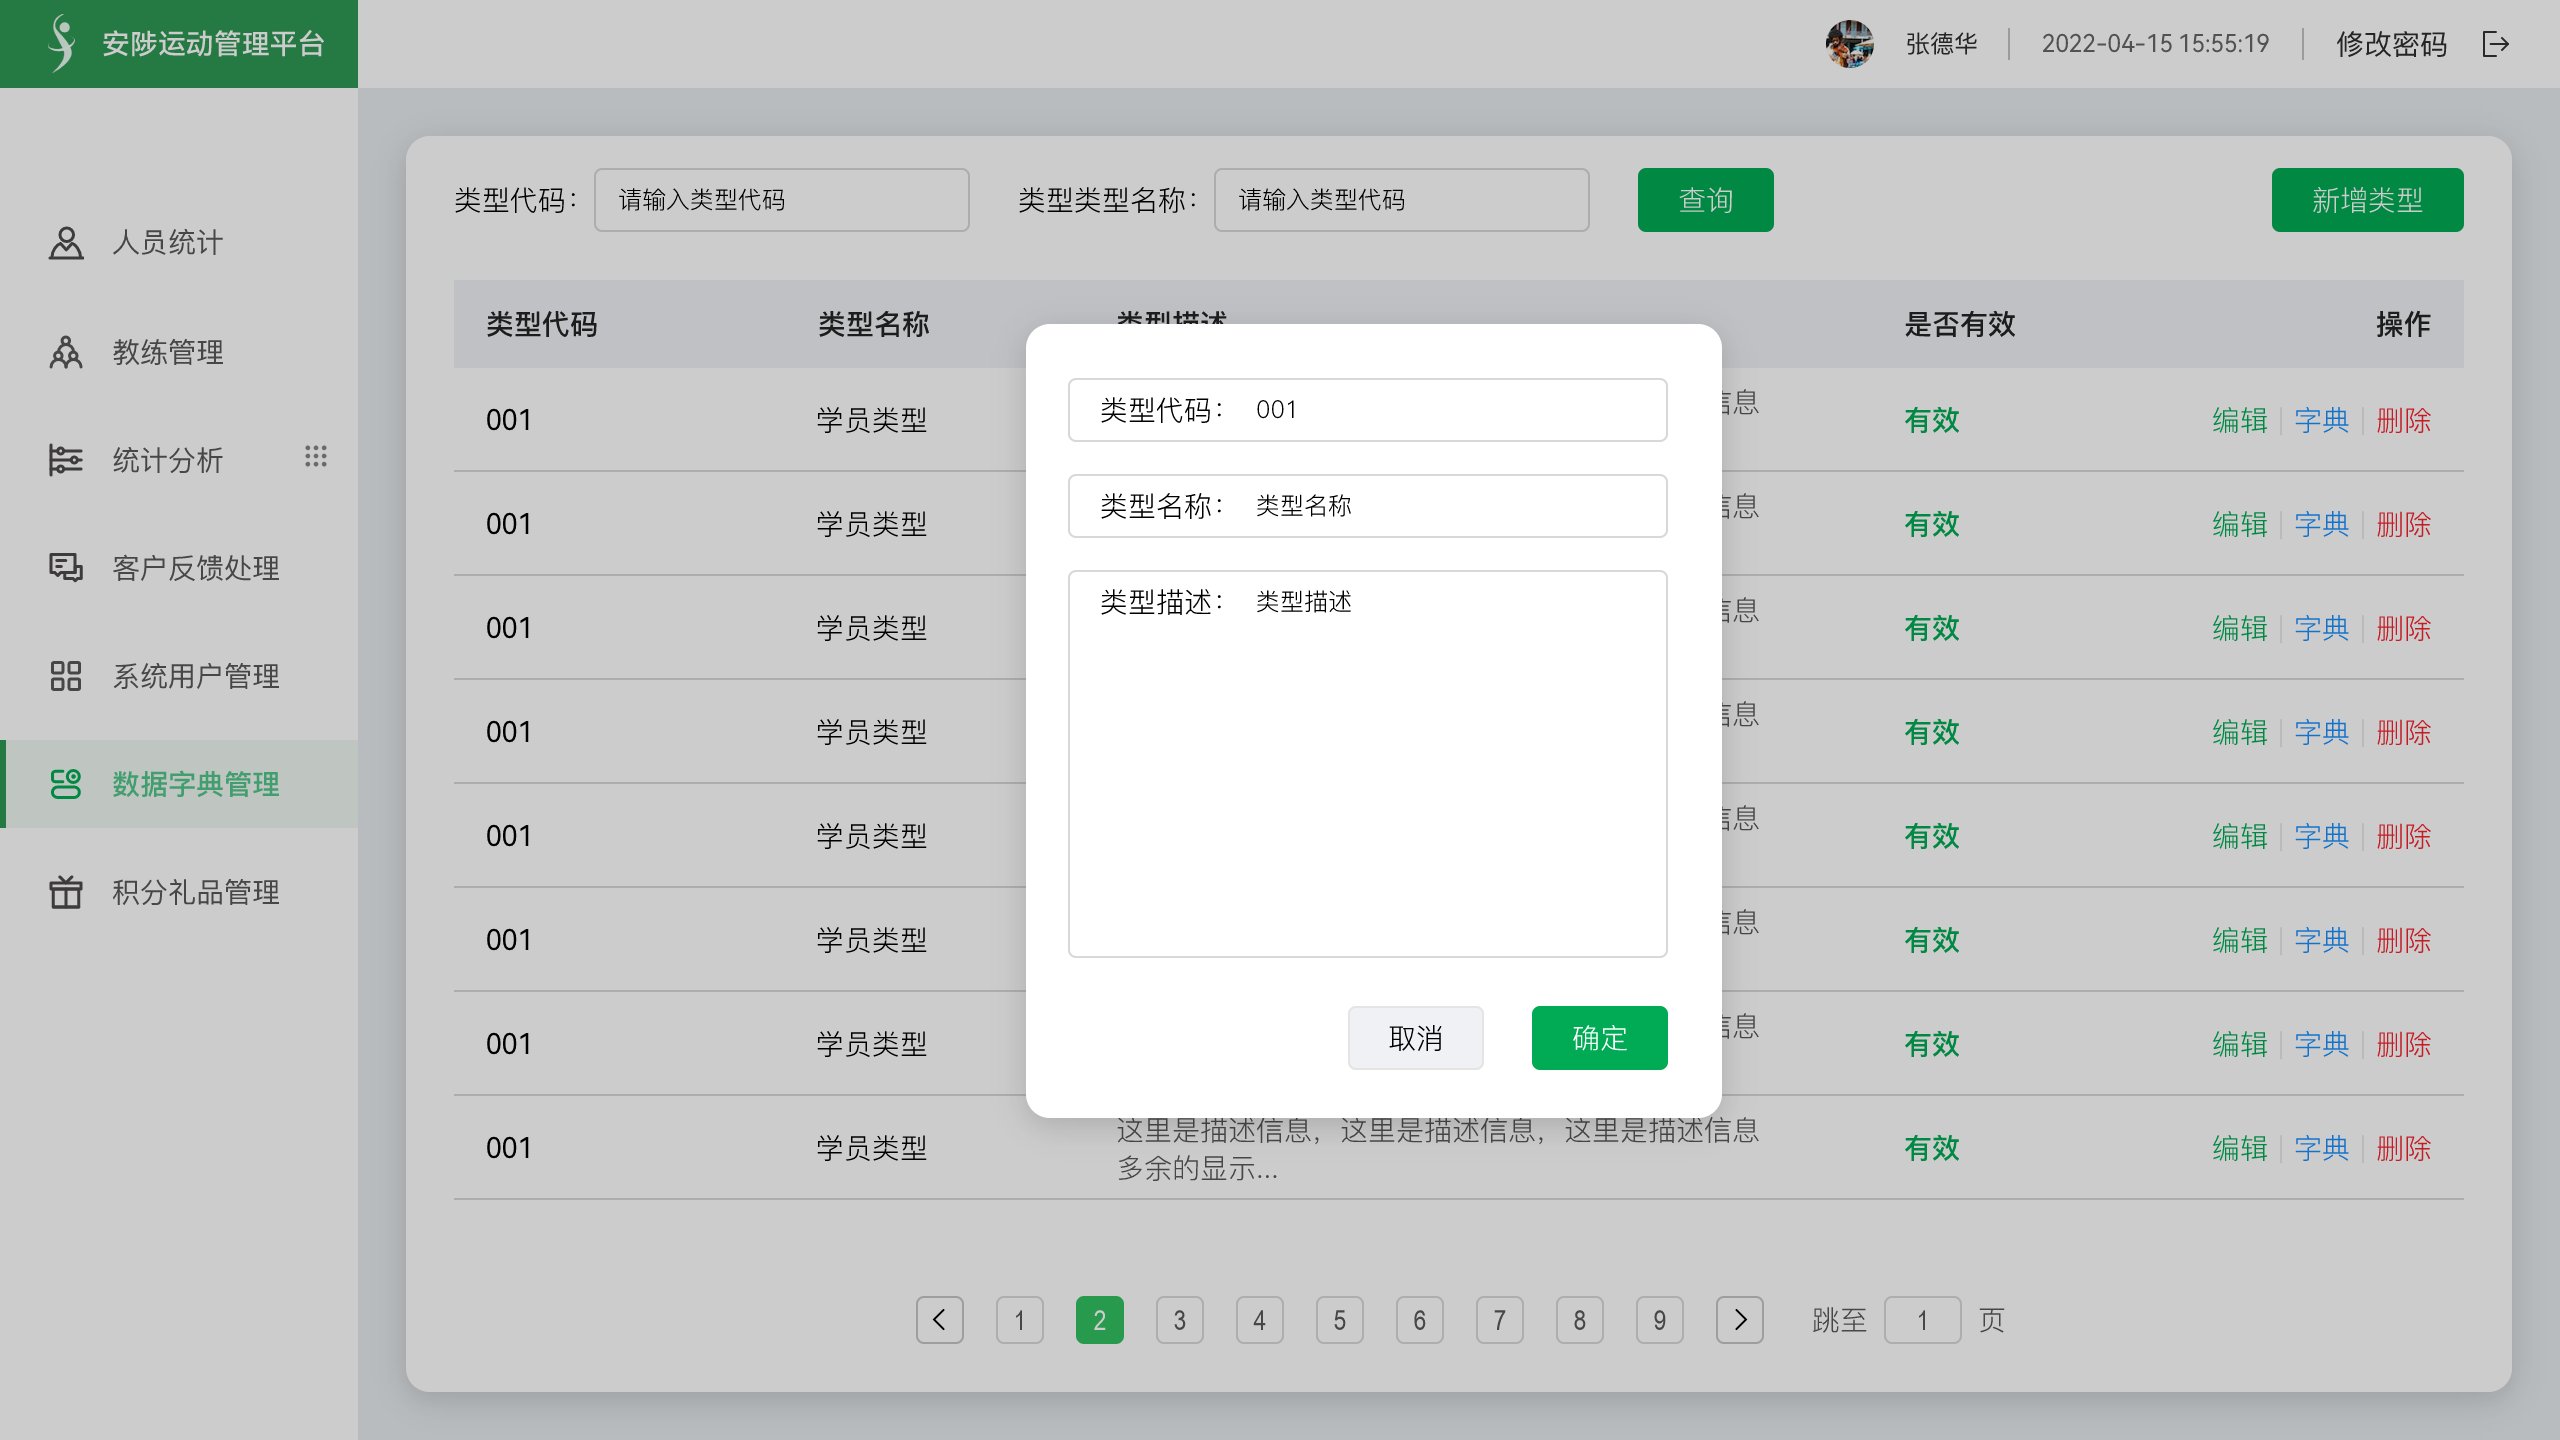Image resolution: width=2560 pixels, height=1440 pixels.
Task: Click the 修改密码 link
Action: click(2391, 44)
